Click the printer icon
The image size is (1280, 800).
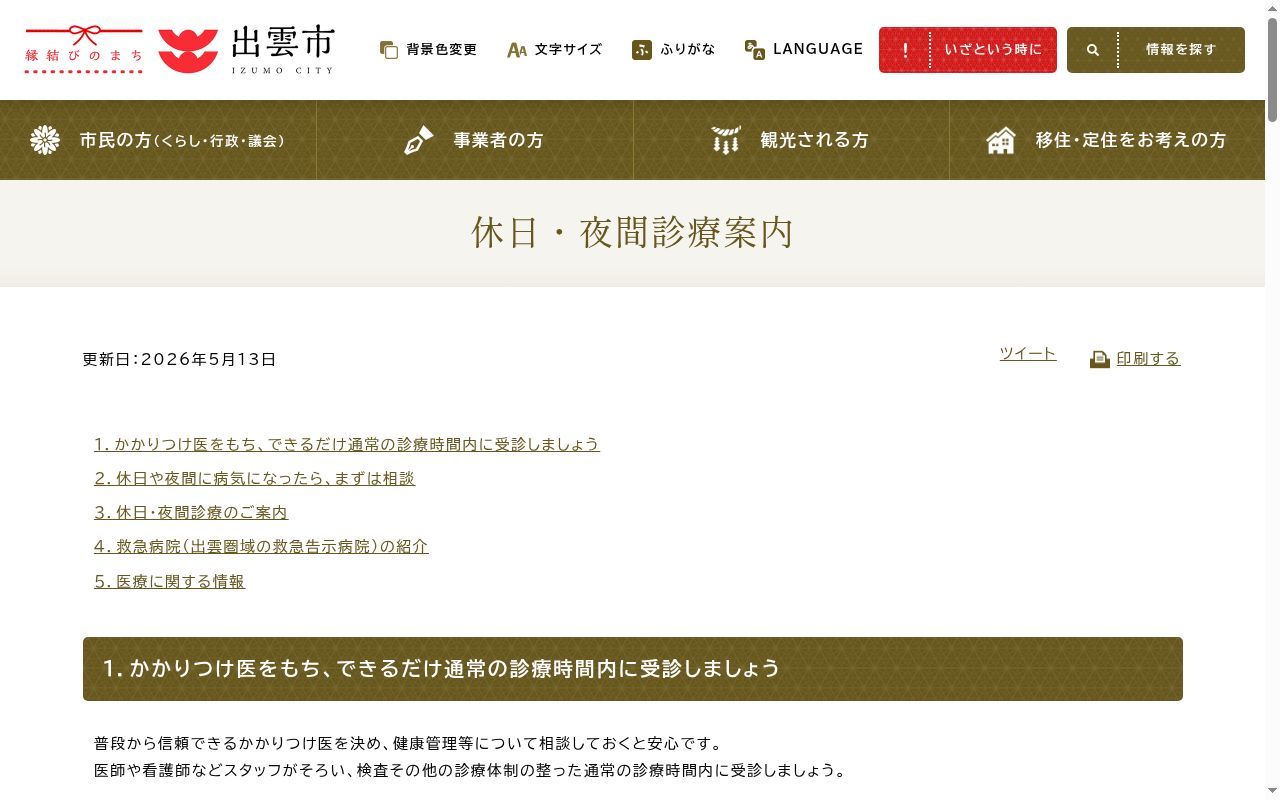pyautogui.click(x=1100, y=359)
